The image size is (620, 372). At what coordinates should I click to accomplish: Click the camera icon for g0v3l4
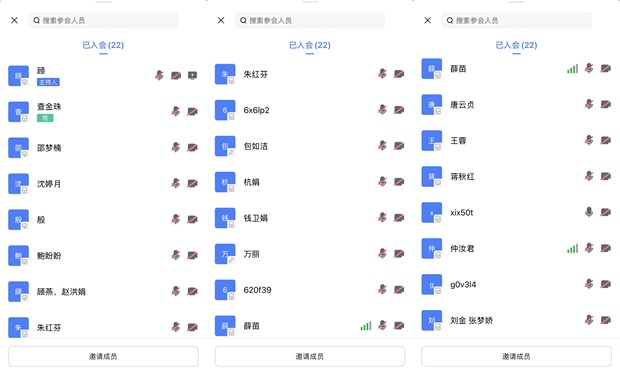point(605,284)
